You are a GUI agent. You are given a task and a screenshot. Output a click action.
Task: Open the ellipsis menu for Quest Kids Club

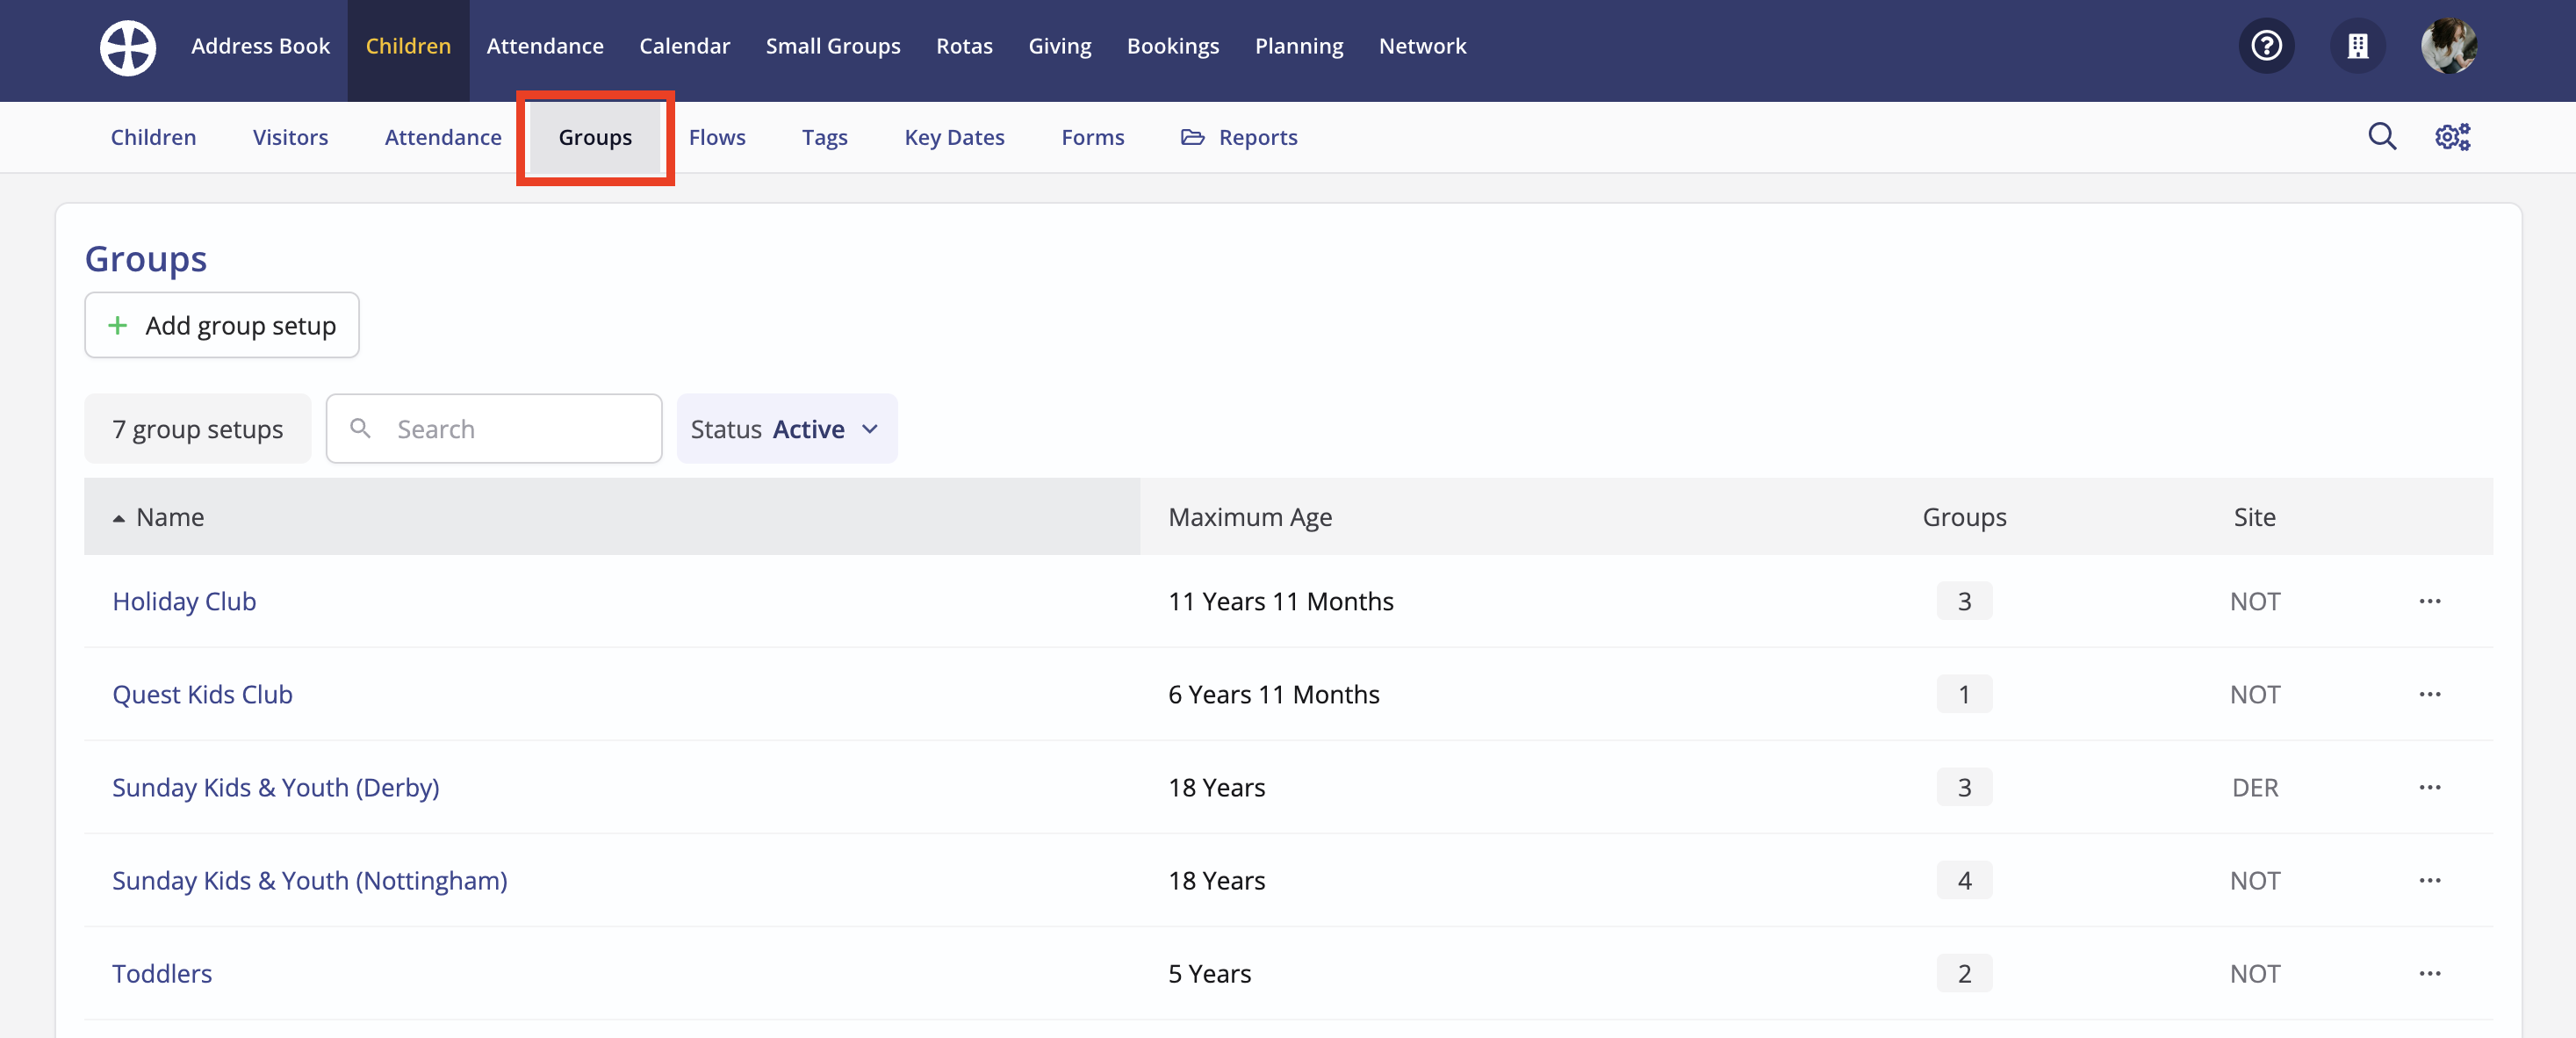point(2429,694)
